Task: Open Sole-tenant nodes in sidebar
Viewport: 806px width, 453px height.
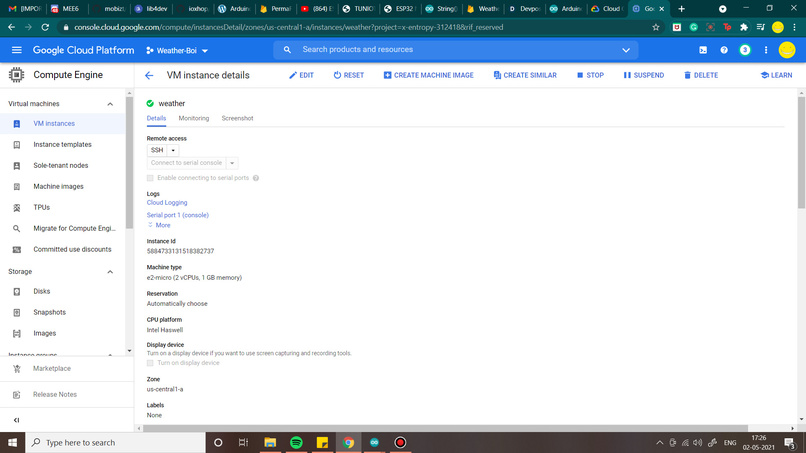Action: click(x=63, y=166)
